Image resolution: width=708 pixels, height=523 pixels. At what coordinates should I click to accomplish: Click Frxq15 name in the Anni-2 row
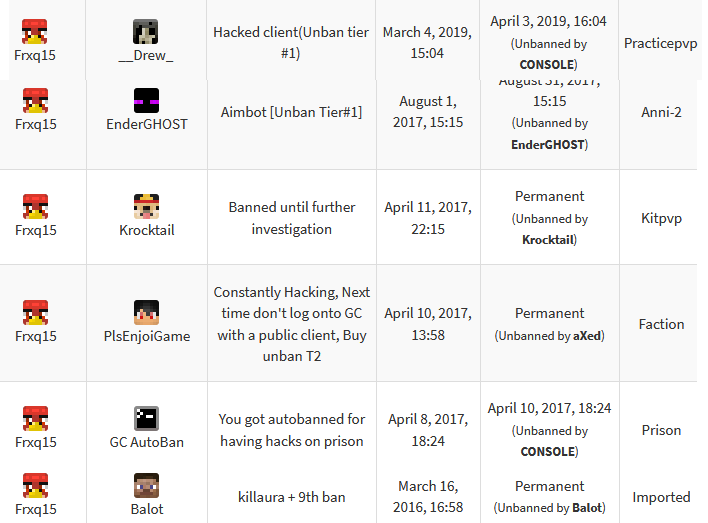36,124
